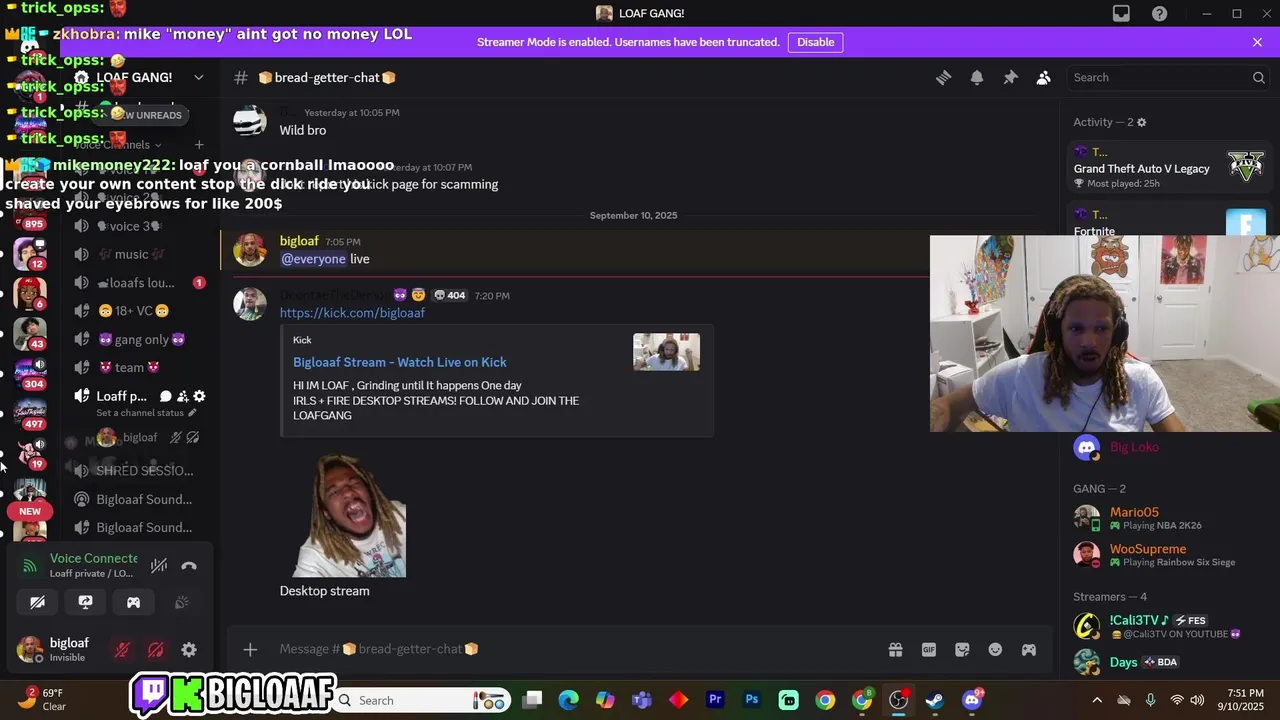The height and width of the screenshot is (720, 1280).
Task: Open the Discord inbox icon
Action: click(x=1121, y=13)
